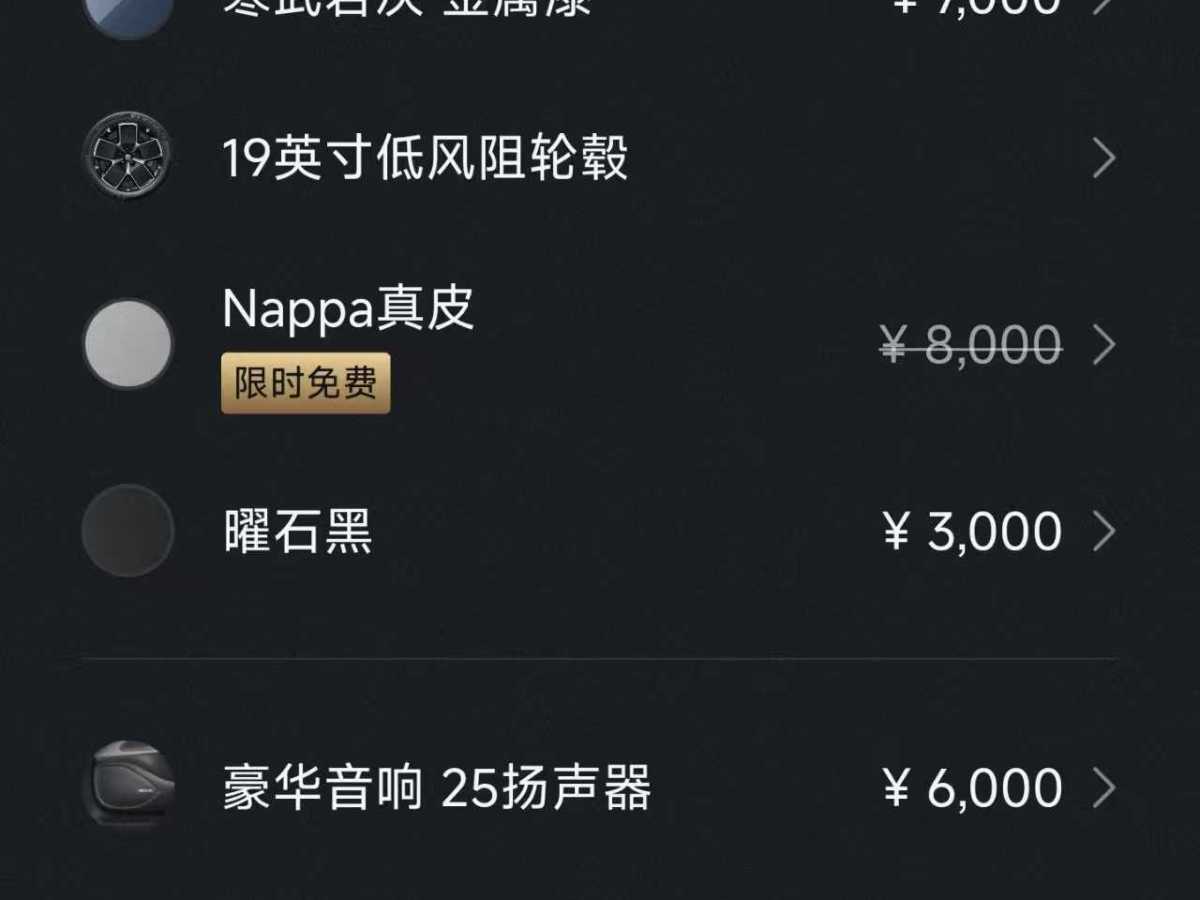Expand the 19英寸低风阻轮毂 option chevron
The image size is (1200, 900).
pos(1104,158)
